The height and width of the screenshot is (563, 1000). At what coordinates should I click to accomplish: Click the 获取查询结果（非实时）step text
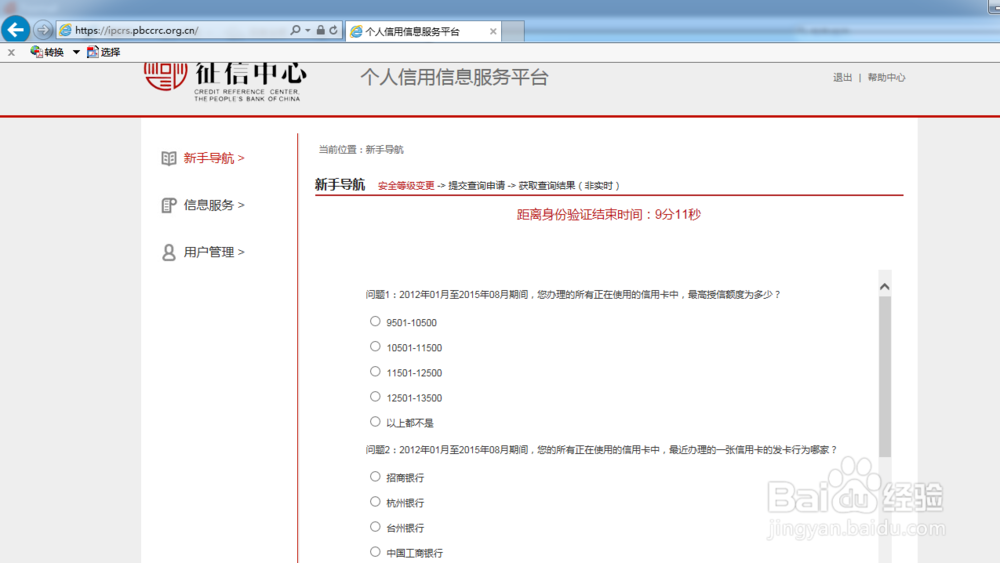point(569,186)
